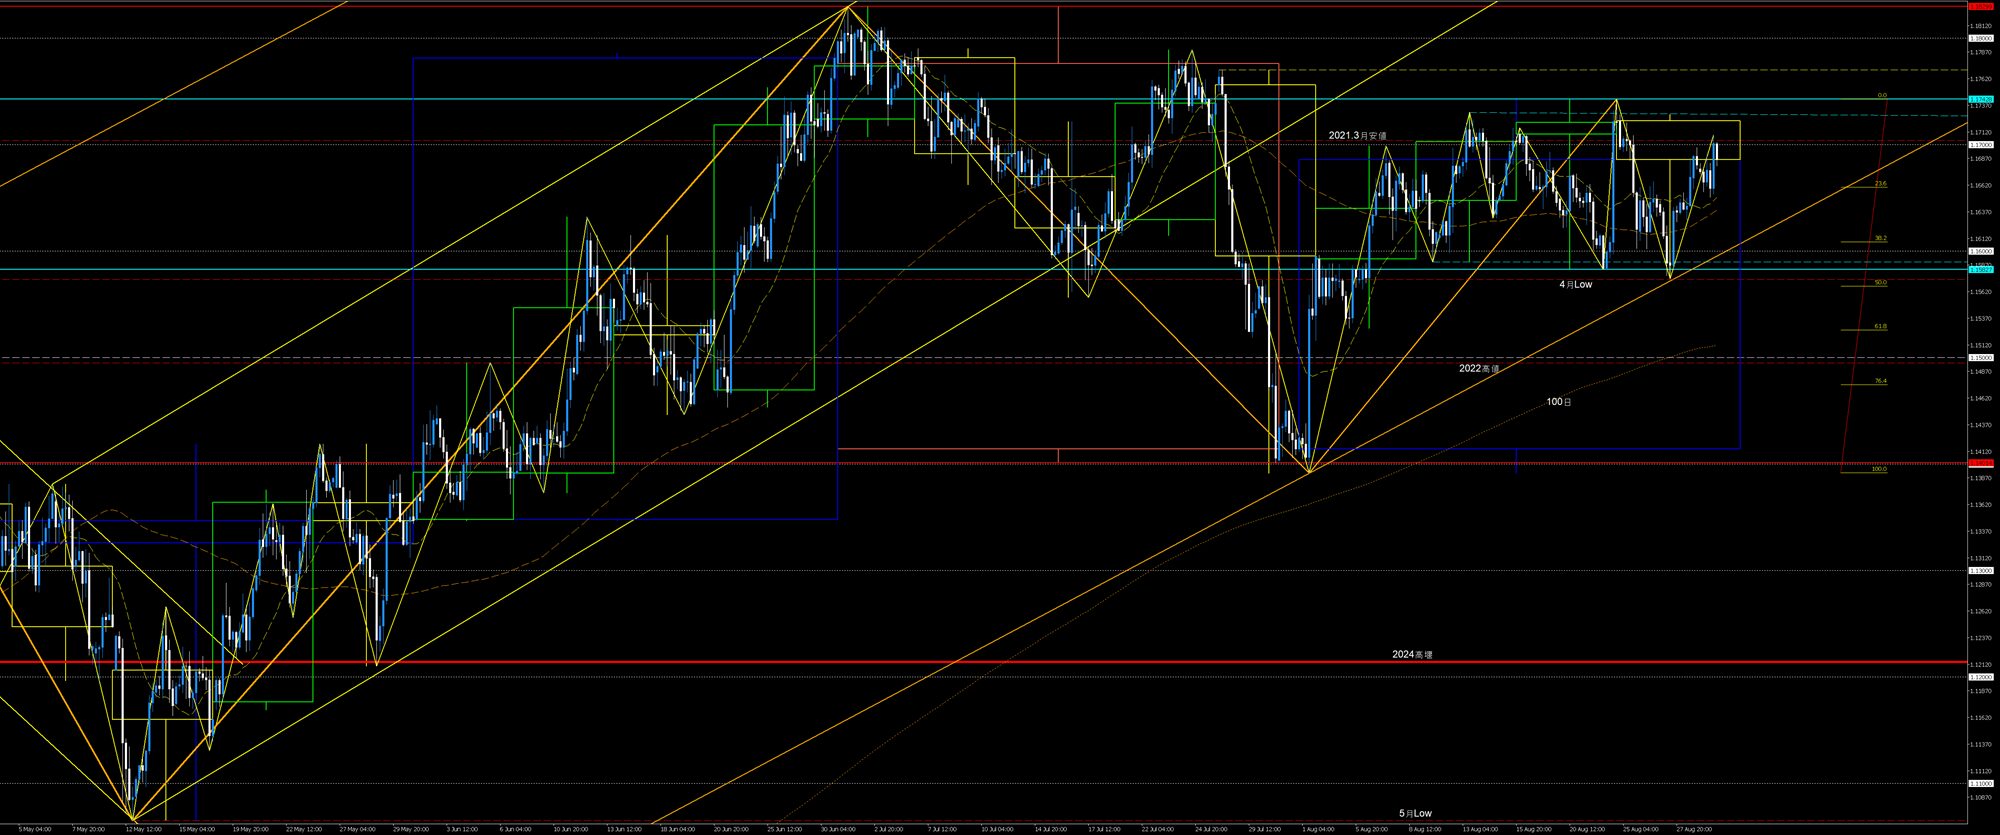
Task: Click the 1.15000 price axis label
Action: 1980,357
